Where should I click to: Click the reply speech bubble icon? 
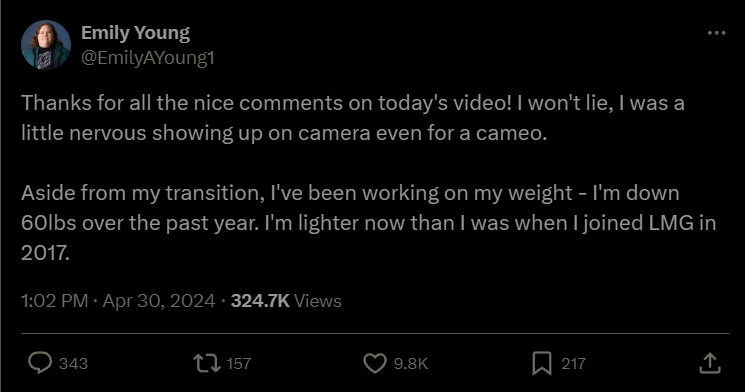(40, 363)
